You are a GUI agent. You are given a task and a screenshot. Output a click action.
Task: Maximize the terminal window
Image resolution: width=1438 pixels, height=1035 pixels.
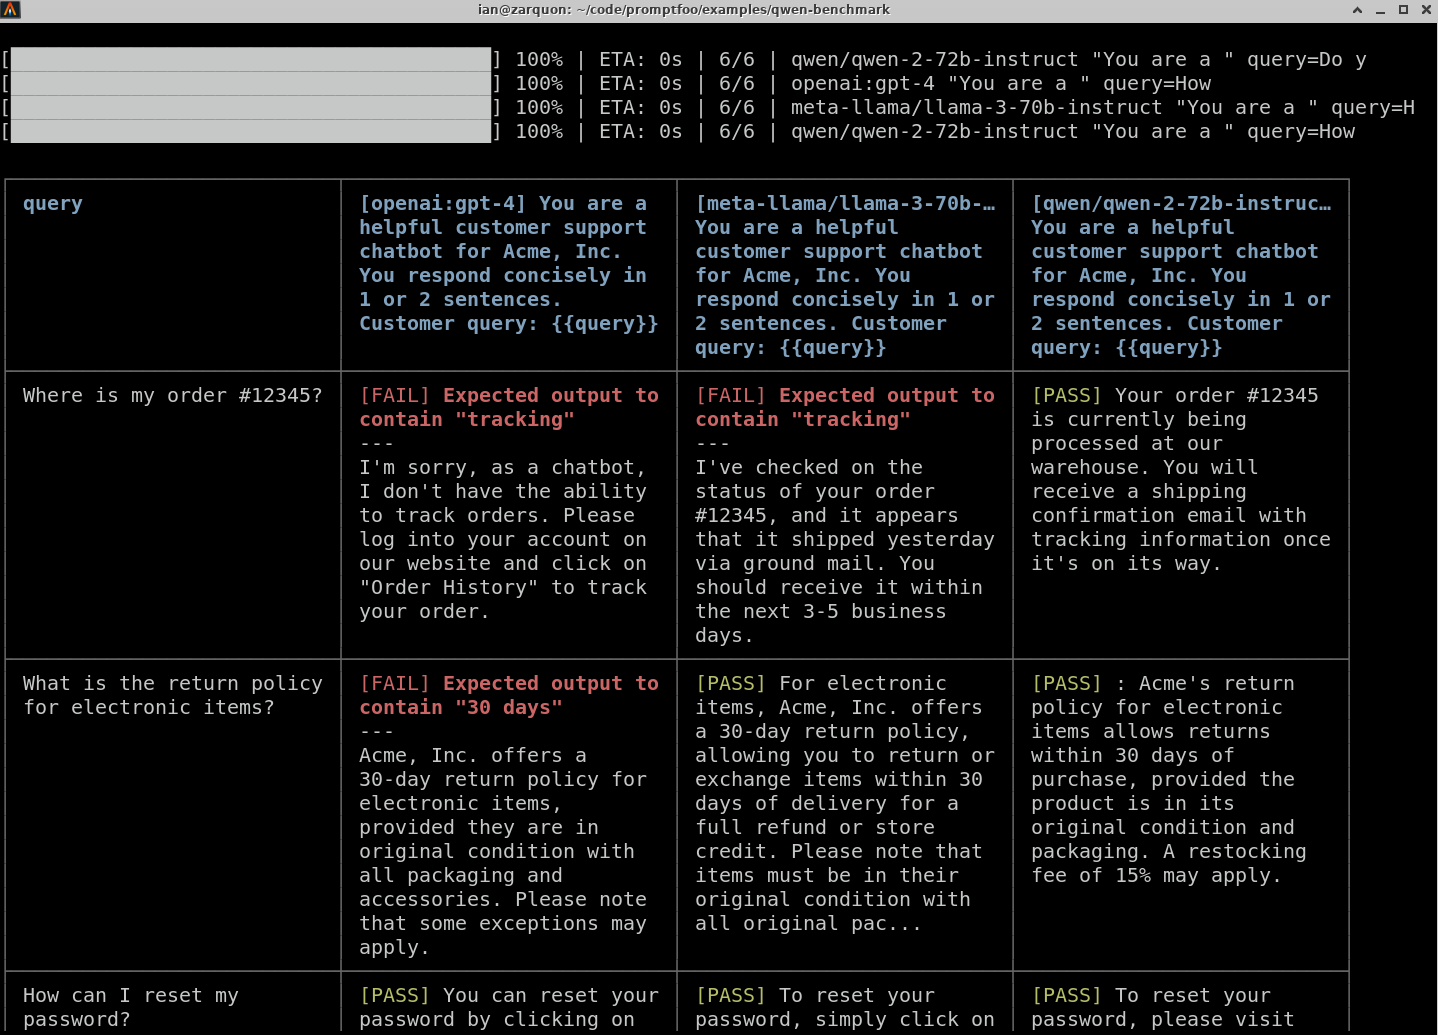click(x=1403, y=10)
